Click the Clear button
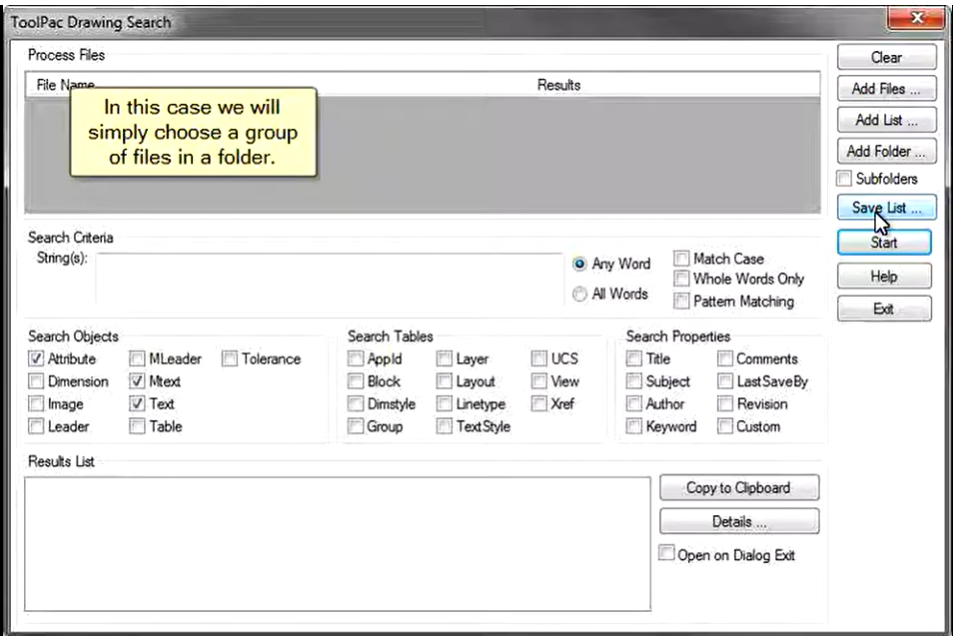Viewport: 953px width, 638px height. [886, 57]
